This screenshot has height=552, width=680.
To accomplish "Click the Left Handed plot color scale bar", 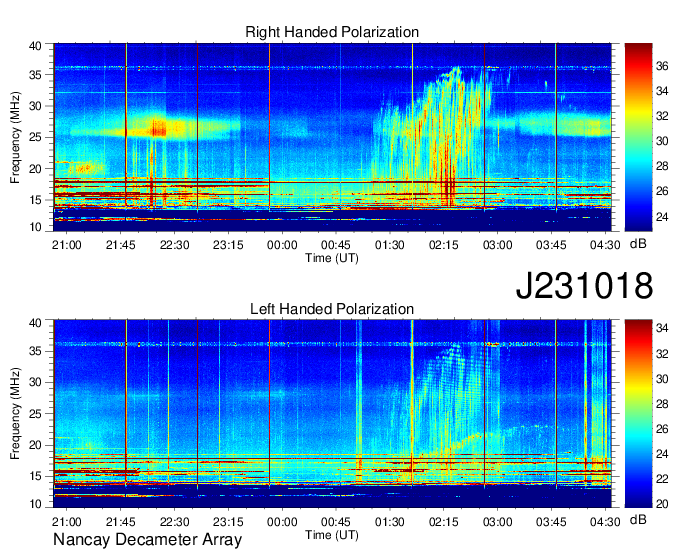I will [638, 413].
